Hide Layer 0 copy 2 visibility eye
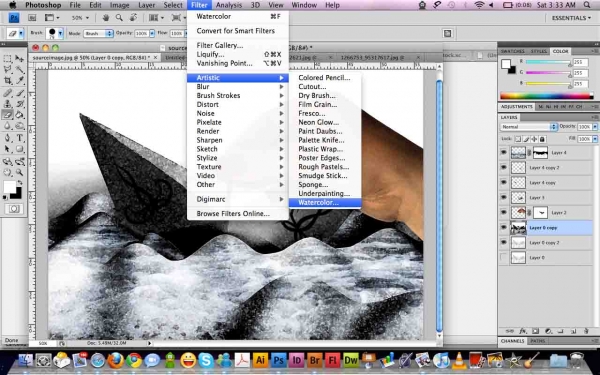Screen dimensions: 600x375 [x=504, y=242]
